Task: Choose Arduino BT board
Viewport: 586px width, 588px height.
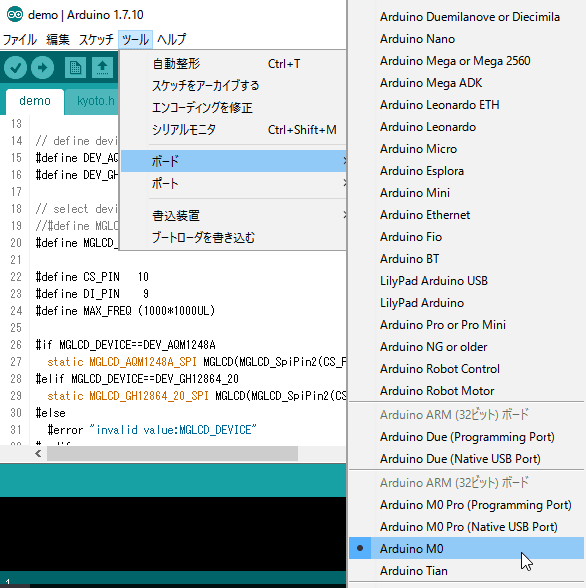Action: 466,259
